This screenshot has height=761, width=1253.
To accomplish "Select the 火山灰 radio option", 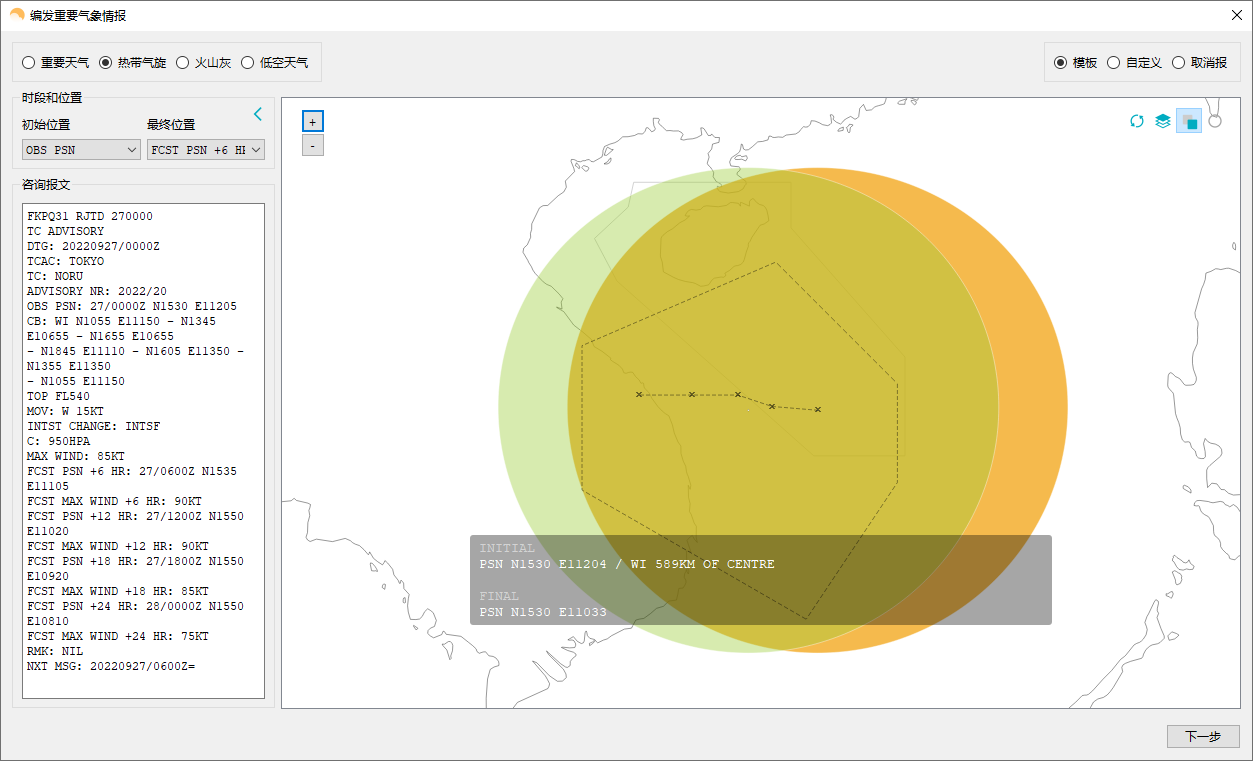I will (204, 62).
